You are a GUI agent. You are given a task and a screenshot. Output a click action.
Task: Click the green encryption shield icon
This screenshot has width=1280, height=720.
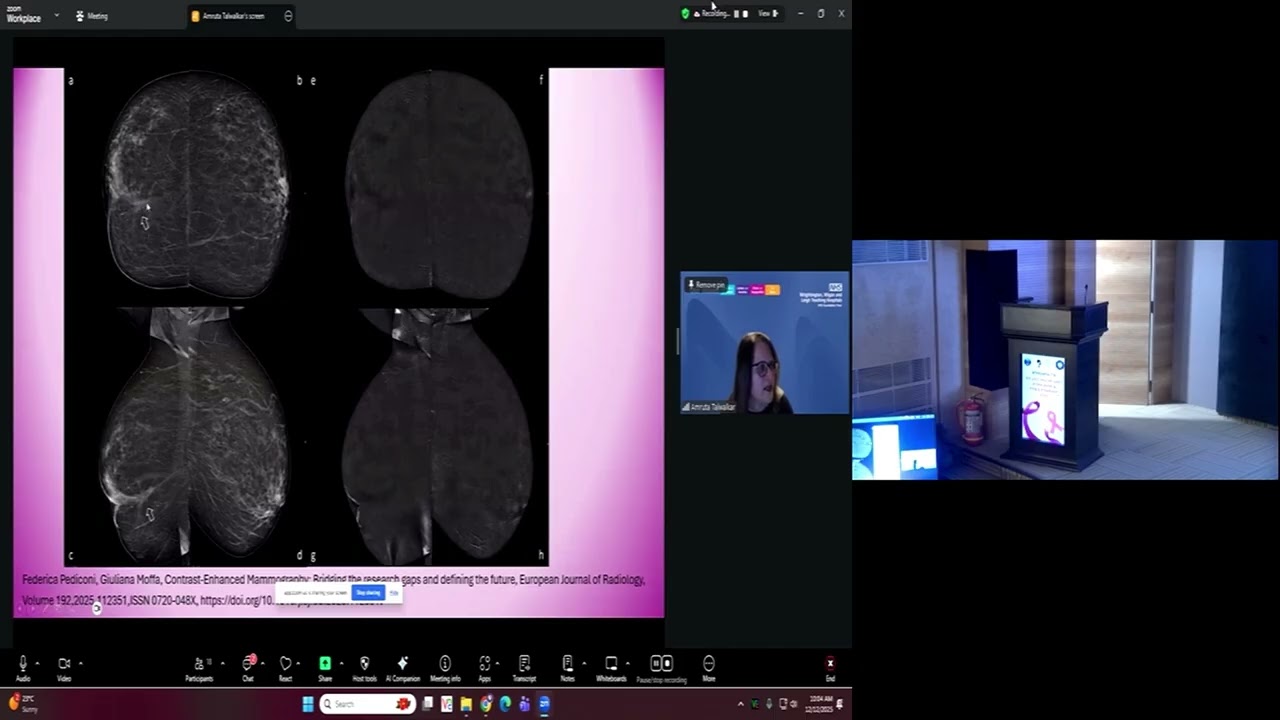685,14
